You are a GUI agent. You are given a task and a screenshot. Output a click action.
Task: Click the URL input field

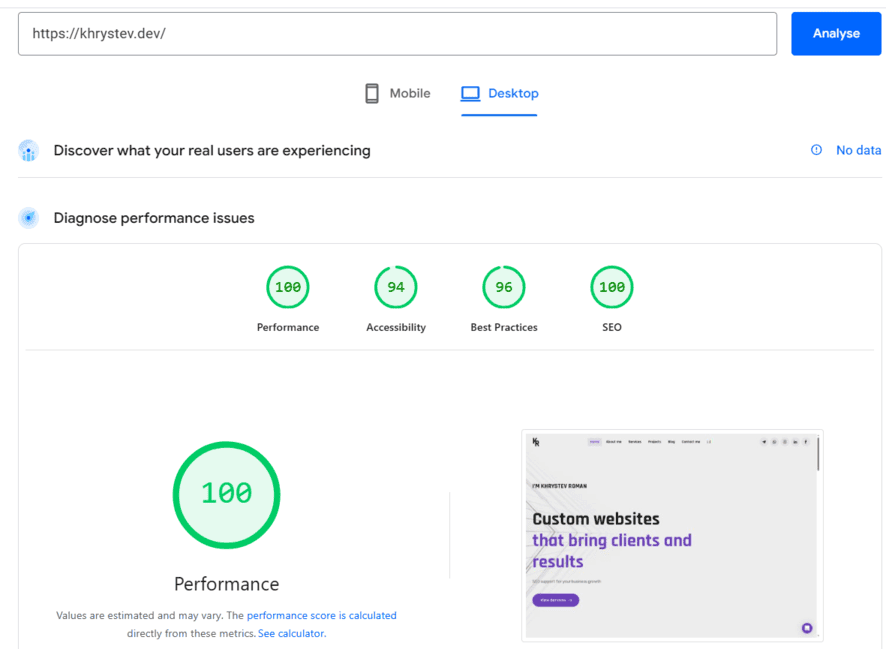pyautogui.click(x=398, y=33)
